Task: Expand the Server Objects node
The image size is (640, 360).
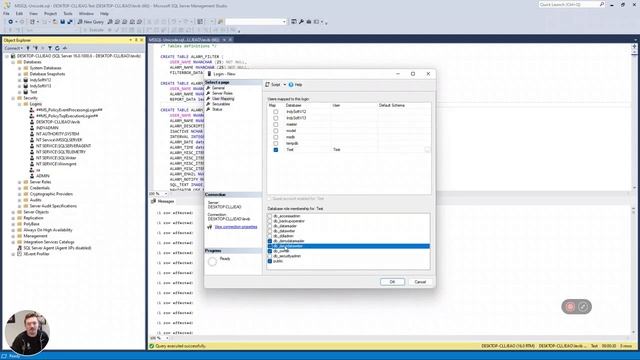Action: tap(13, 212)
